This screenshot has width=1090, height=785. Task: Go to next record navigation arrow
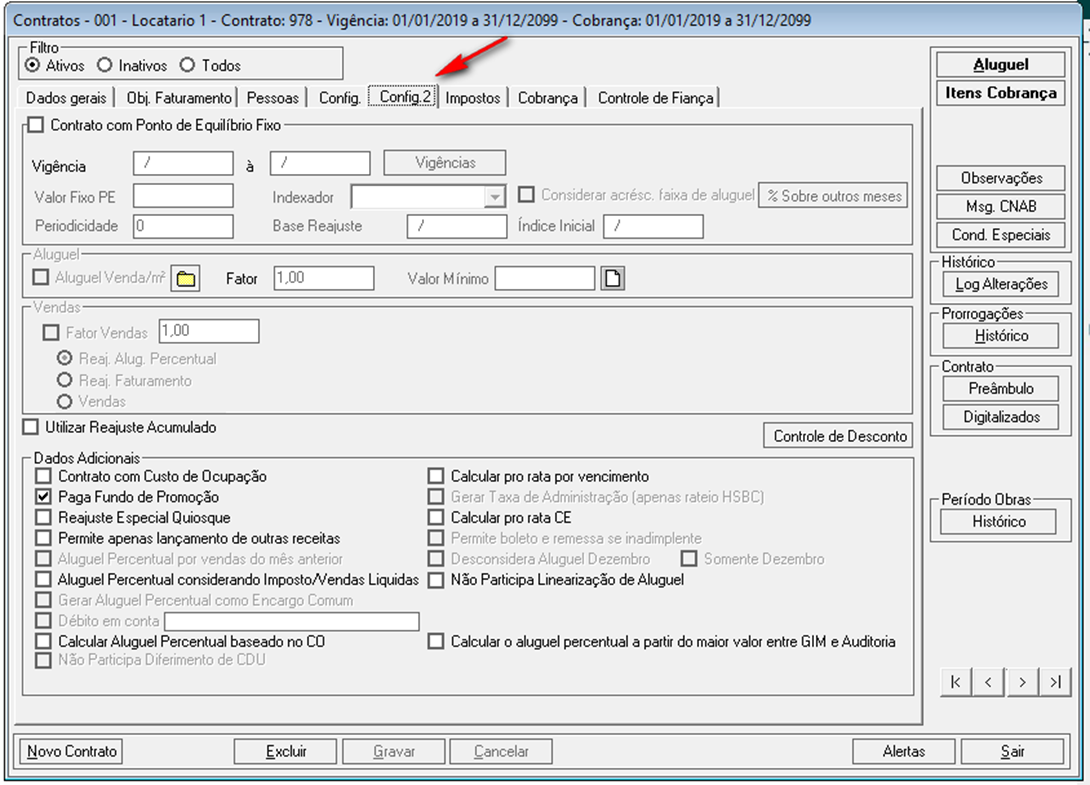click(x=1022, y=682)
